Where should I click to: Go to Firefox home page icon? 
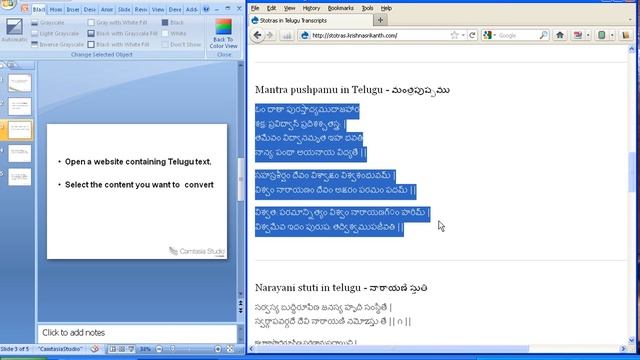point(560,36)
